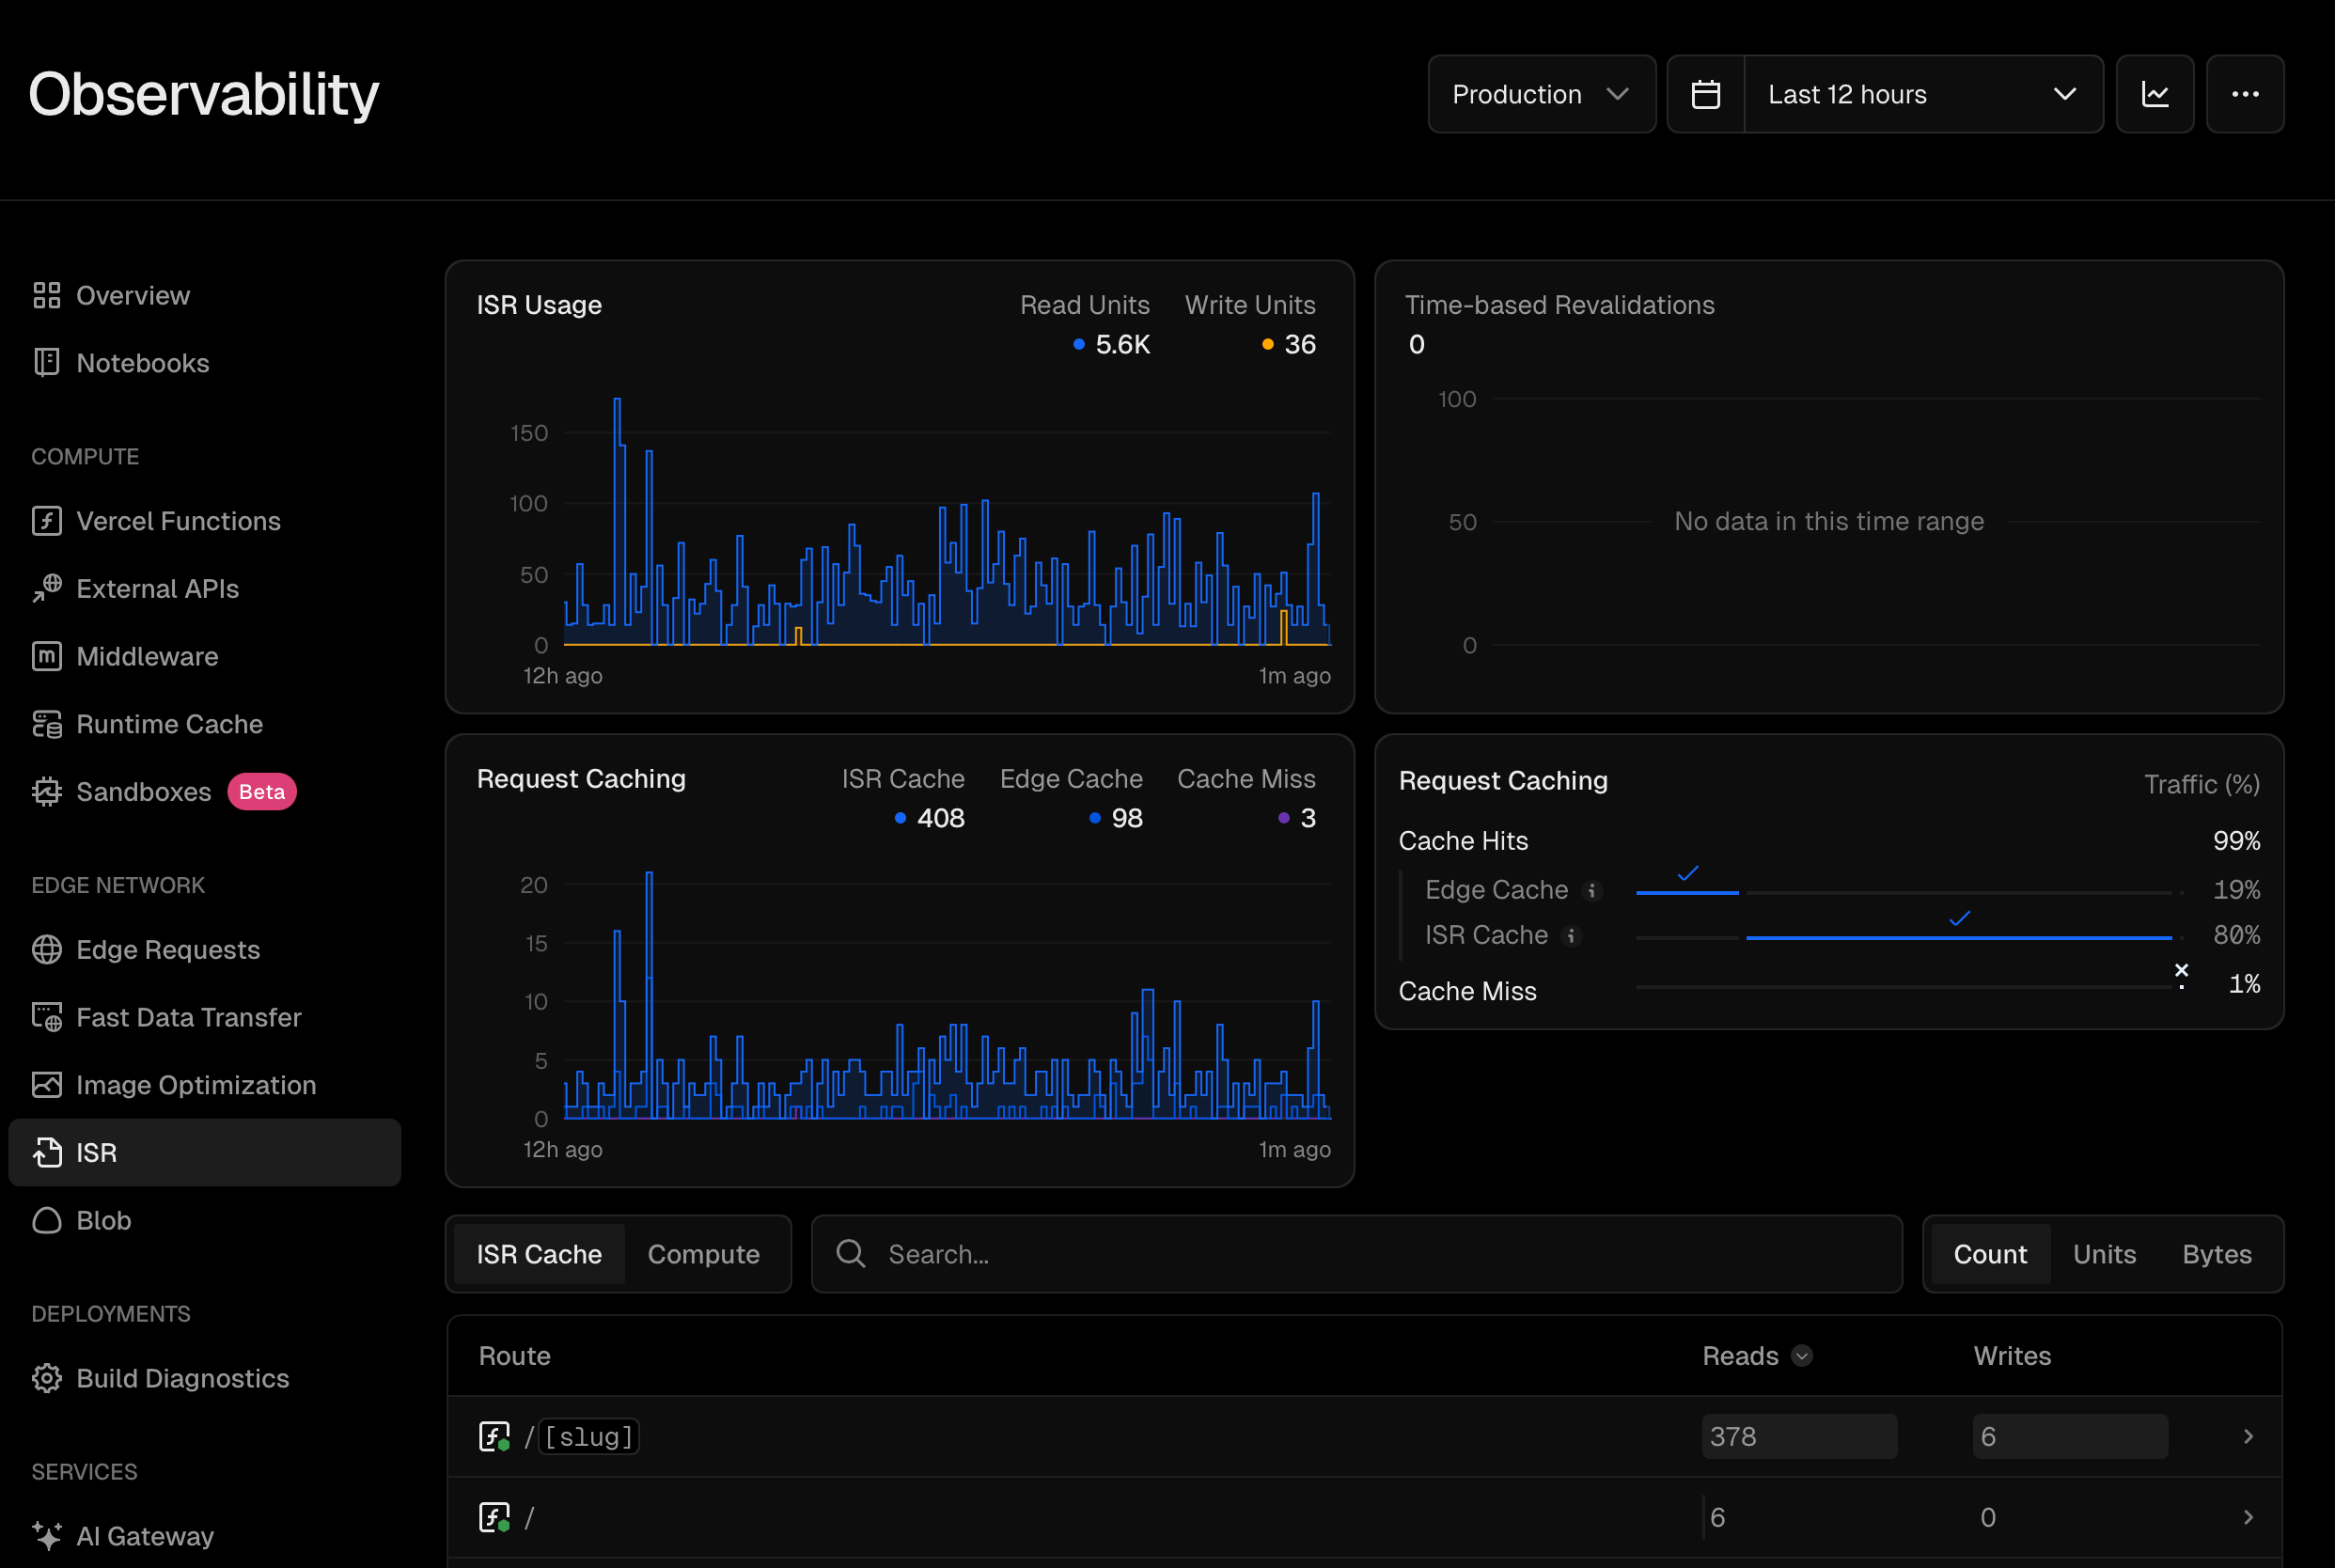Switch to the Compute tab
The width and height of the screenshot is (2335, 1568).
coord(703,1254)
